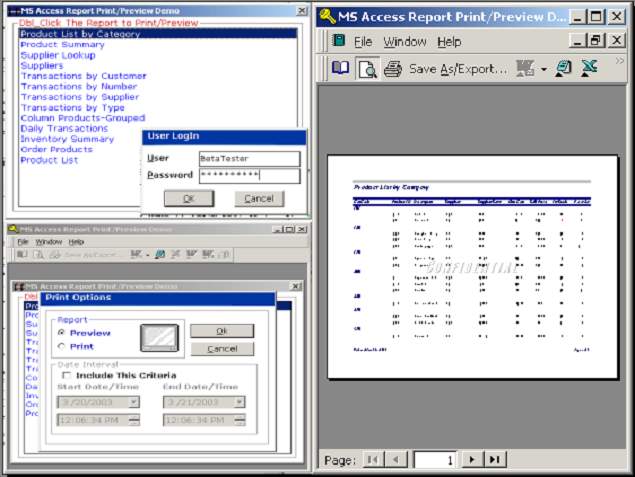Viewport: 635px width, 477px height.
Task: Go to next report page
Action: [472, 459]
